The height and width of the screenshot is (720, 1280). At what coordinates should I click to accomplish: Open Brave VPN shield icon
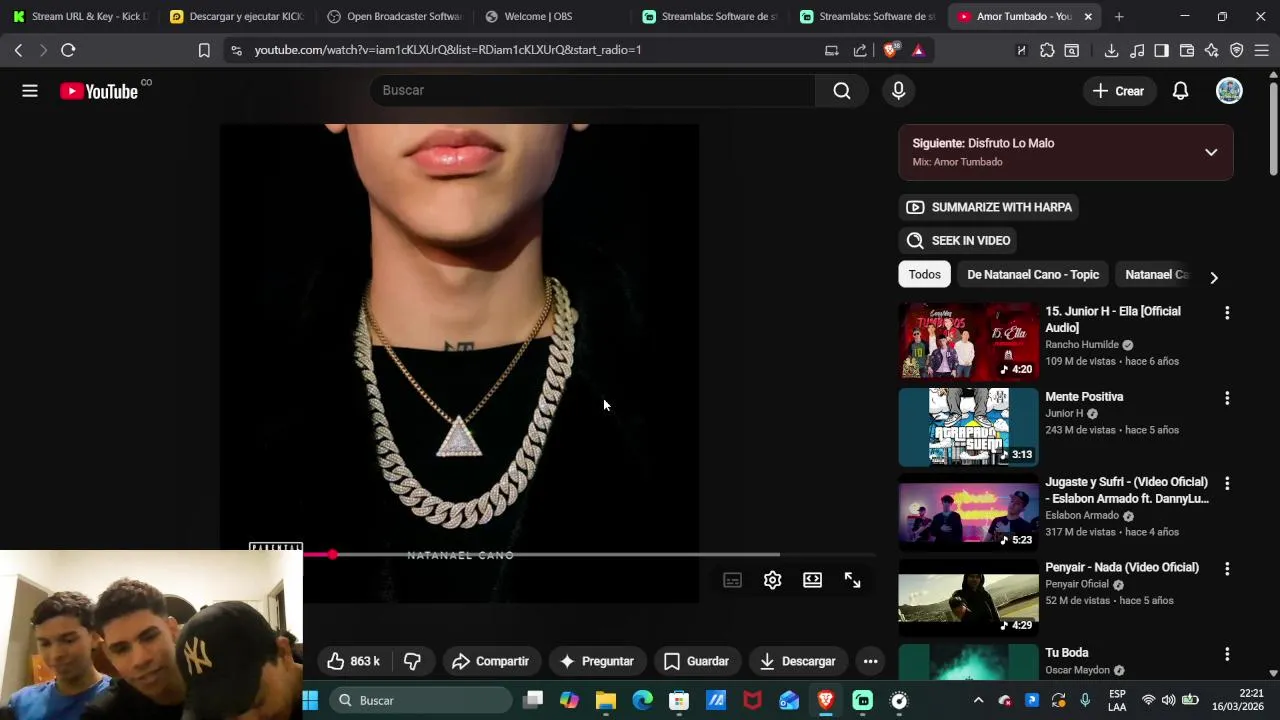(1237, 50)
